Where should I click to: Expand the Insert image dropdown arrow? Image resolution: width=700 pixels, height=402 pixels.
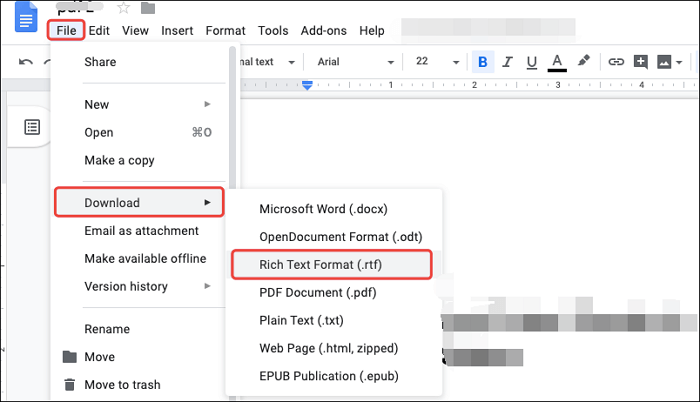[x=679, y=62]
